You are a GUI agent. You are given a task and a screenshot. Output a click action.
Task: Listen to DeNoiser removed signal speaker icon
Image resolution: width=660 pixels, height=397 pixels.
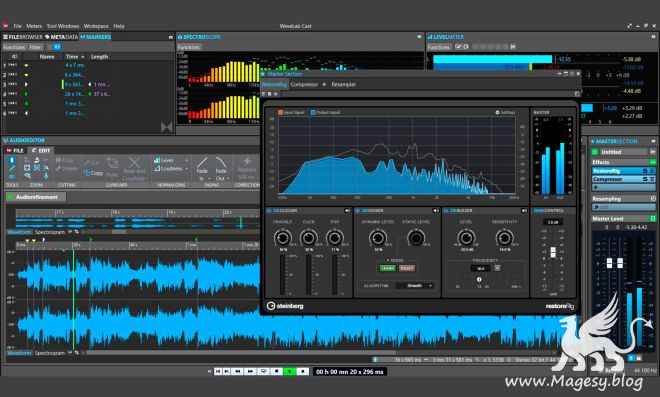tap(436, 210)
